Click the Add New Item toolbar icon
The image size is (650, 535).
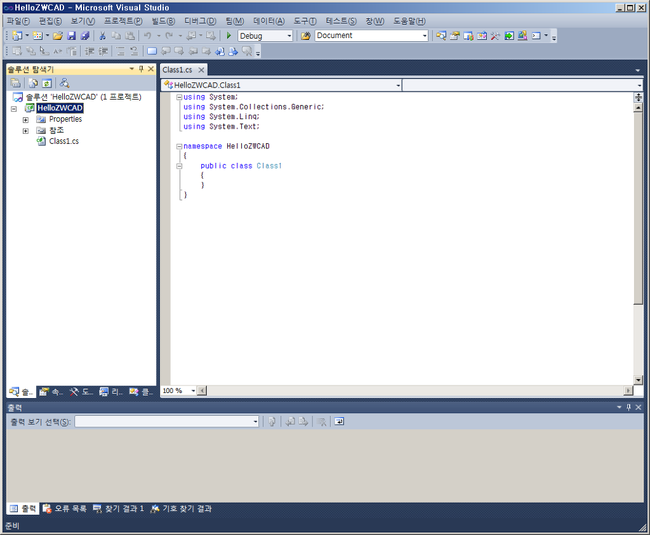pyautogui.click(x=38, y=36)
